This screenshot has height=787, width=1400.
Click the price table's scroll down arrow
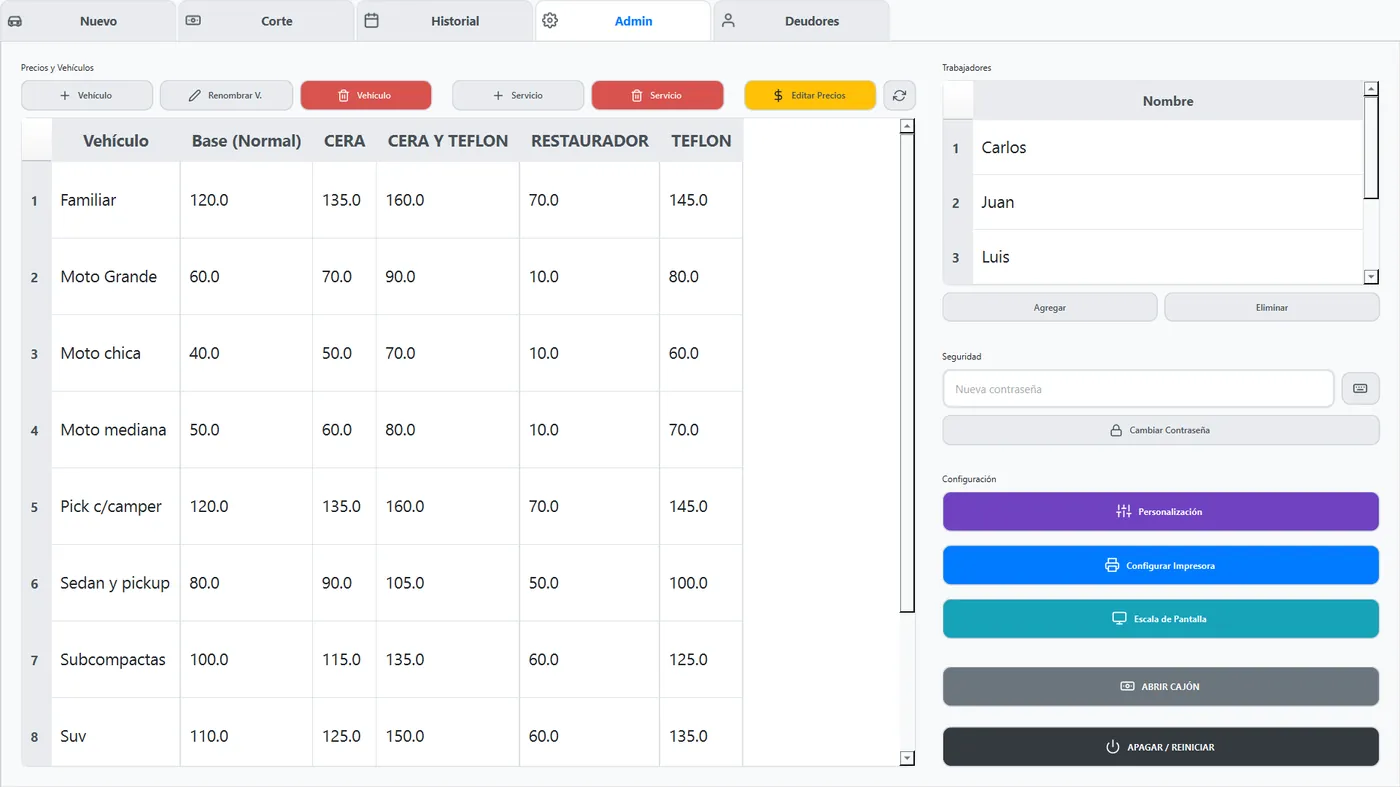point(907,758)
